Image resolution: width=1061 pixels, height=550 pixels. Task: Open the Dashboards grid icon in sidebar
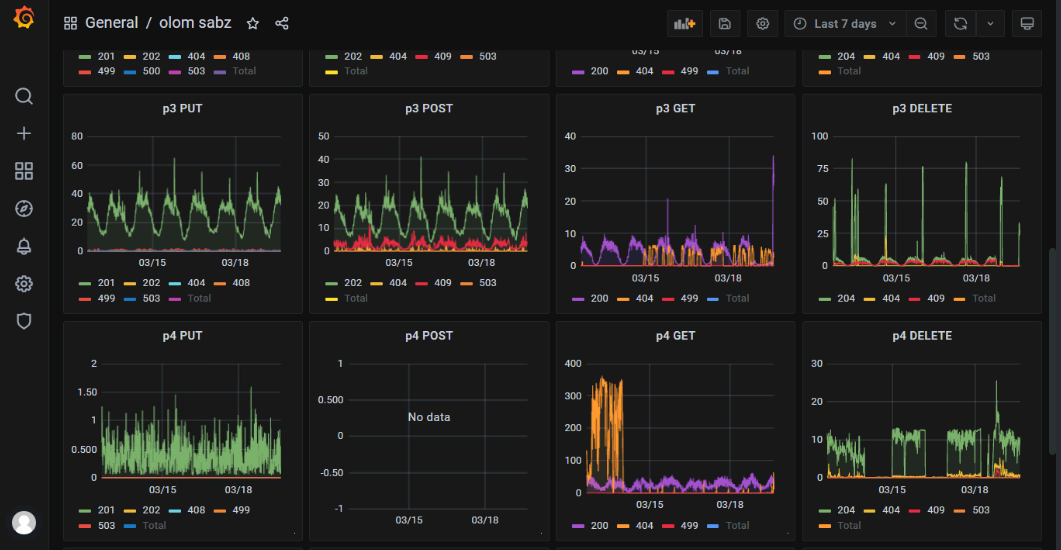24,171
